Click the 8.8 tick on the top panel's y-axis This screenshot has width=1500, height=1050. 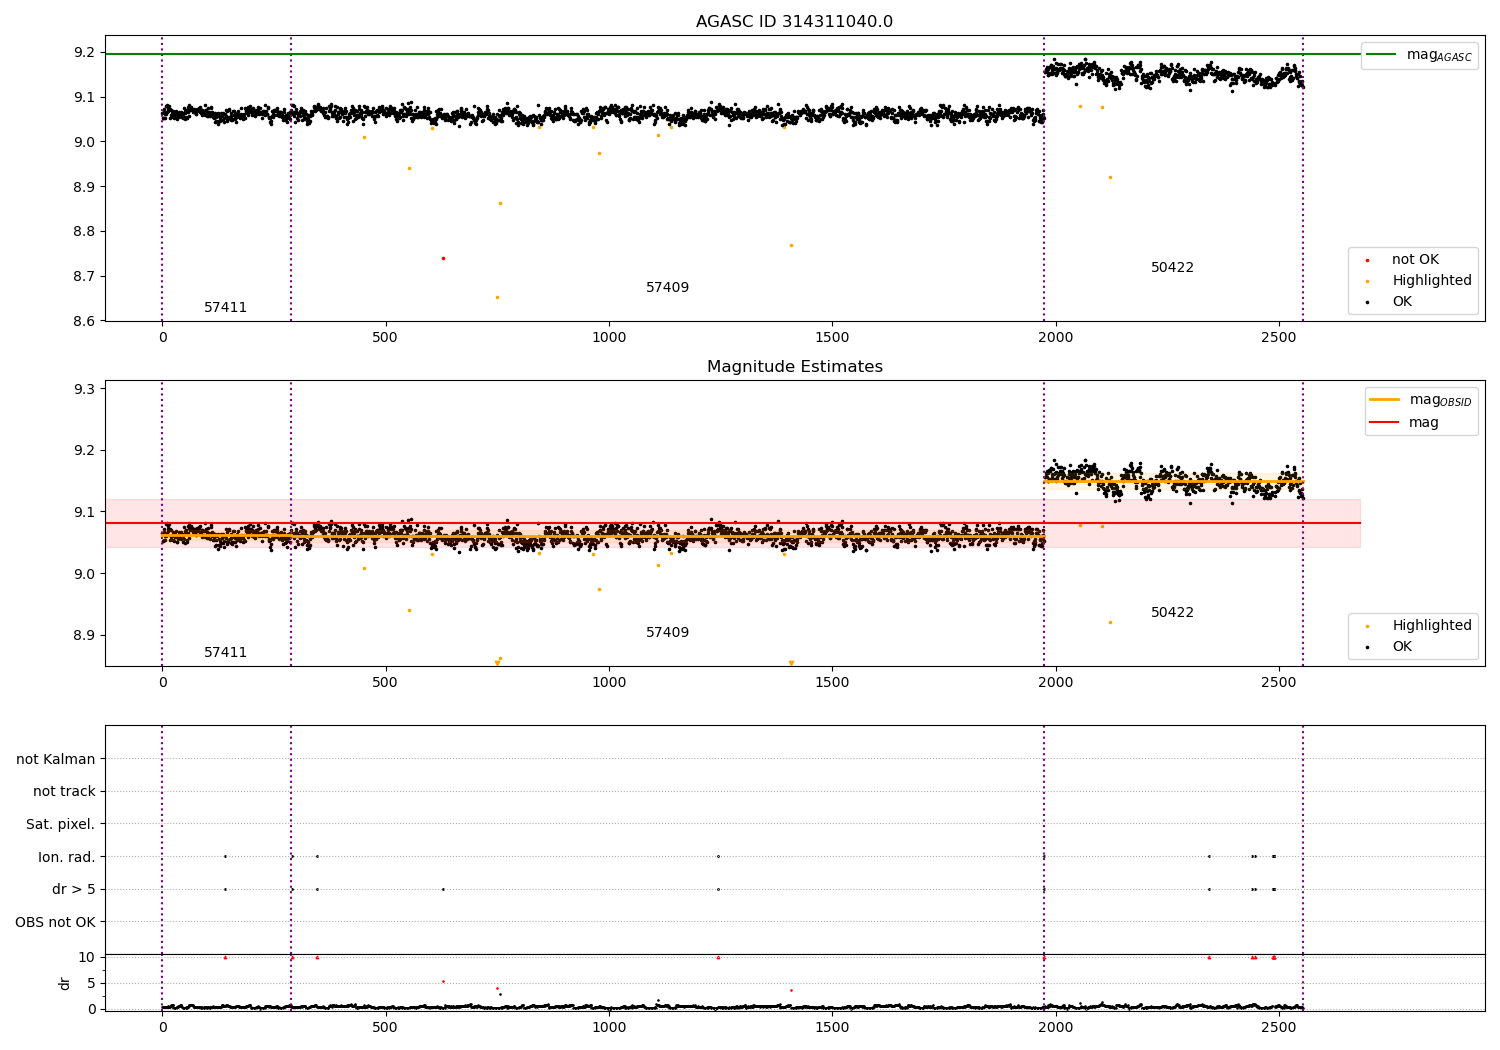tap(84, 232)
